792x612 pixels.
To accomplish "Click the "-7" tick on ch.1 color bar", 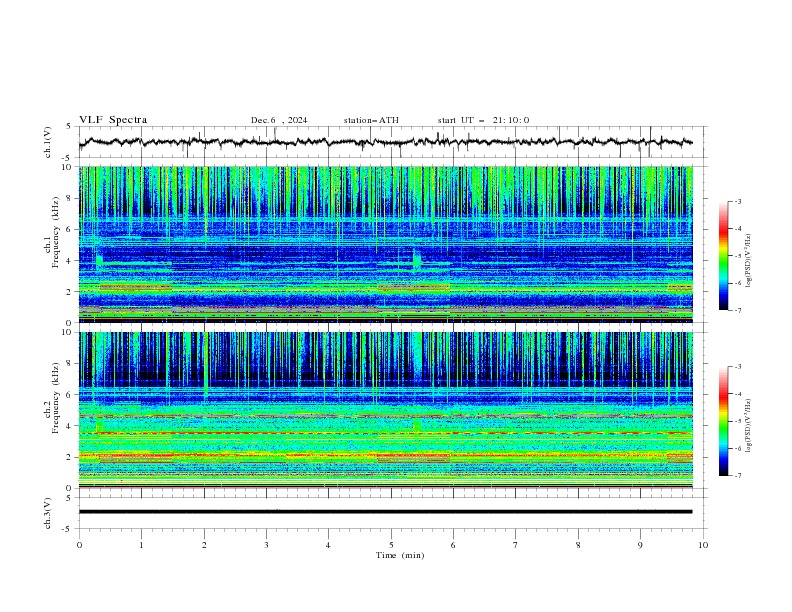I will (x=737, y=310).
